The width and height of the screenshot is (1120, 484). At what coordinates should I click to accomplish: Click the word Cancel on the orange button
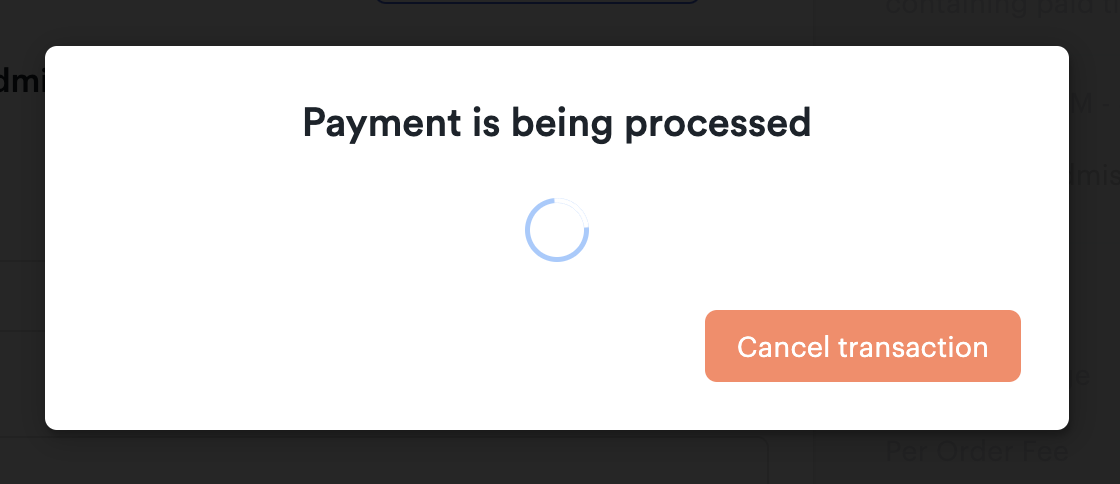click(x=783, y=347)
